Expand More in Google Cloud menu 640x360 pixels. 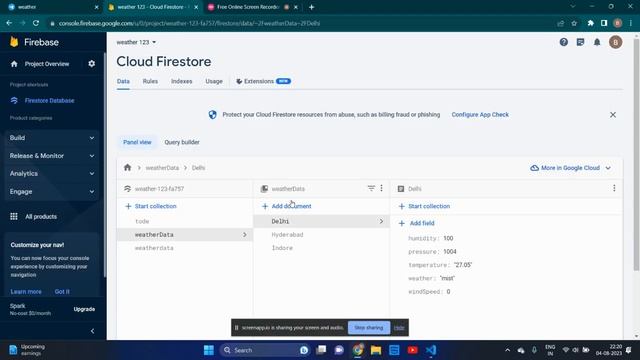tap(571, 168)
